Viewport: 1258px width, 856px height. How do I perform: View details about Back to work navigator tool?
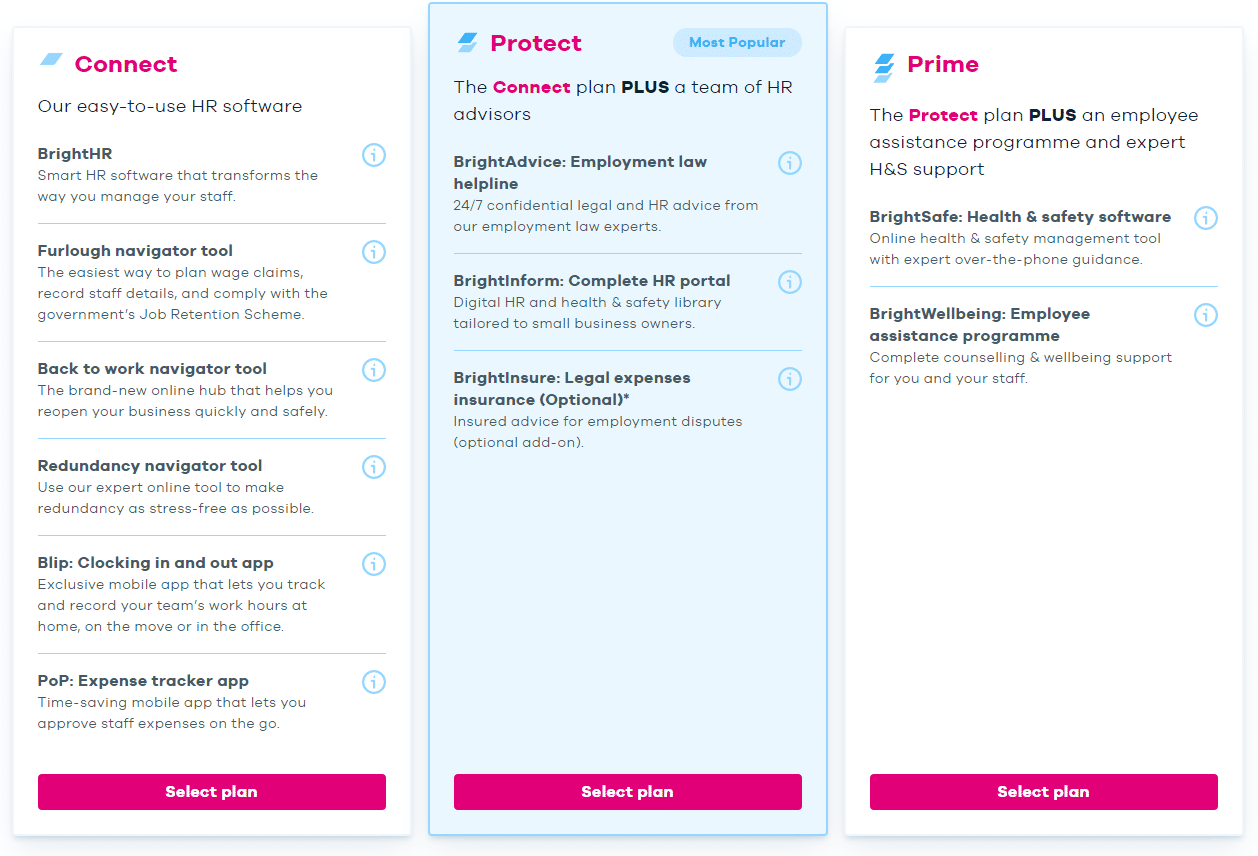(x=374, y=370)
